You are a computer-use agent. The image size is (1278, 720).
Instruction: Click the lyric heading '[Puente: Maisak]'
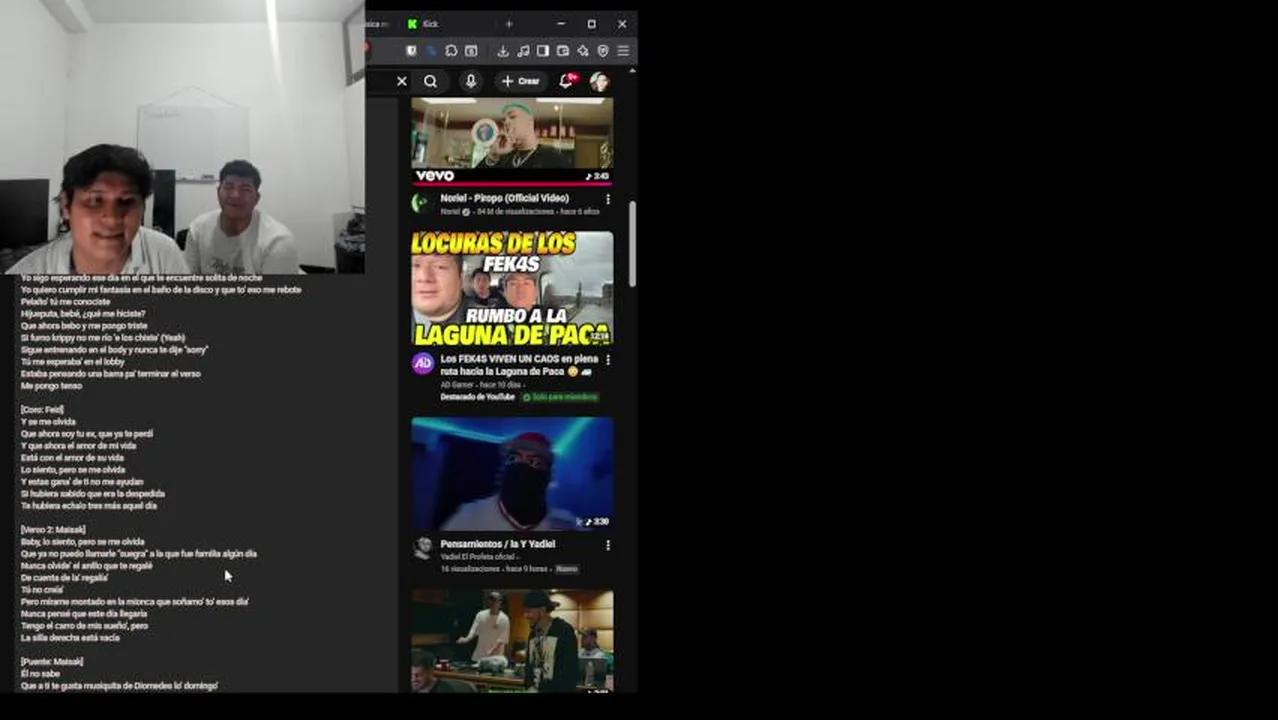[x=52, y=662]
